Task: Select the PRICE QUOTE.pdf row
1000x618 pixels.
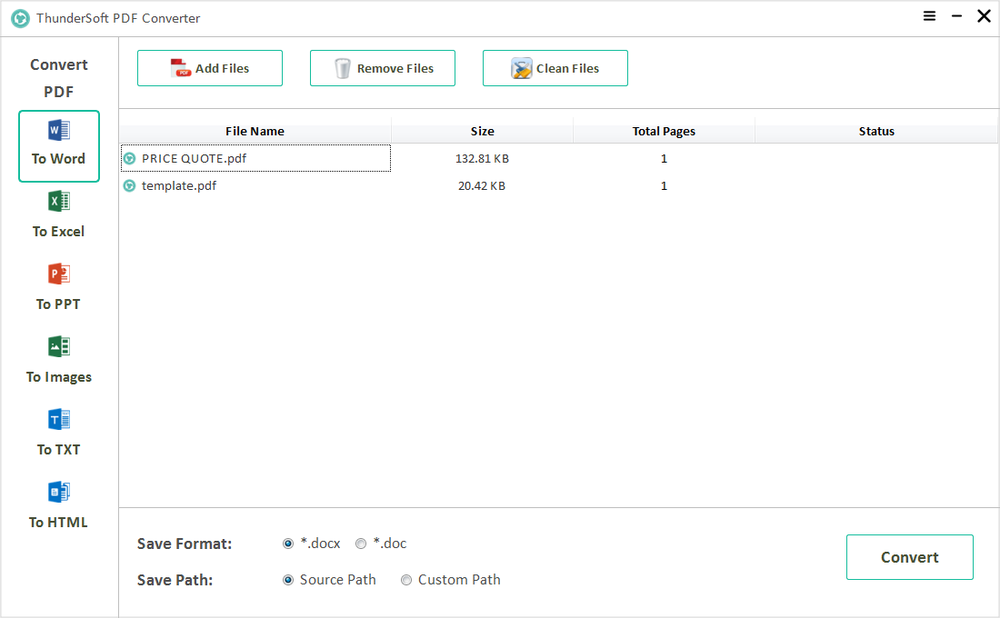Action: [255, 158]
